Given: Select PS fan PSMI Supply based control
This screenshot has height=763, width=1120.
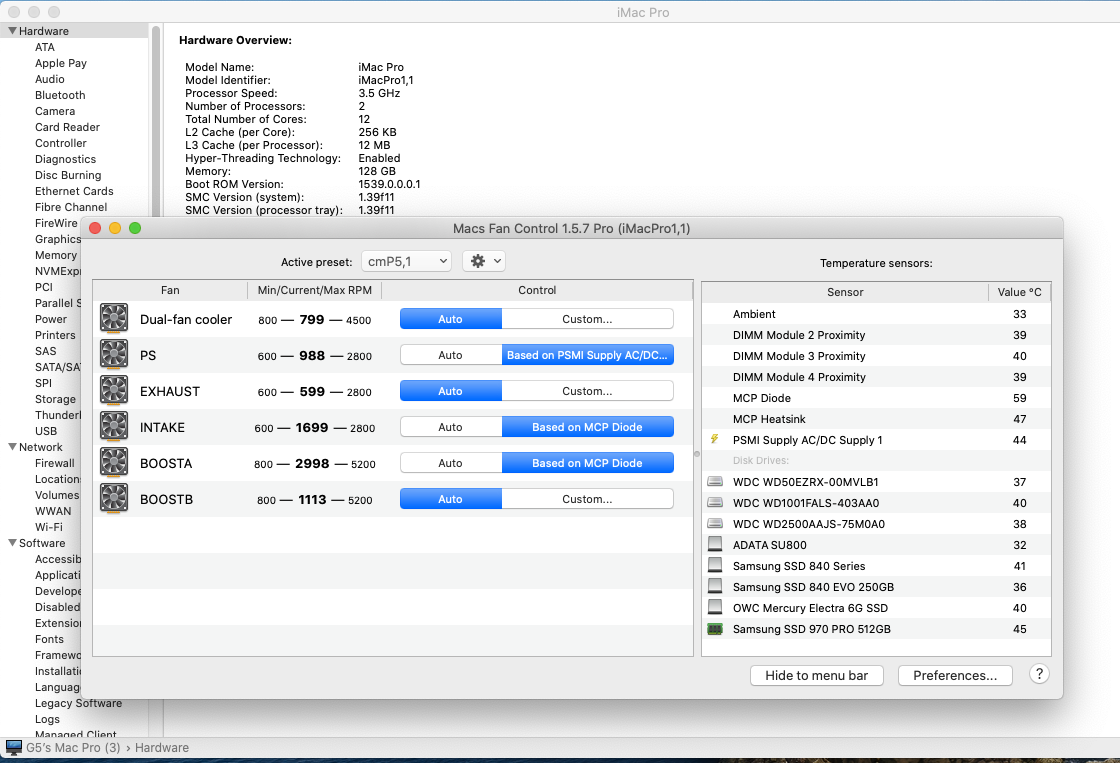Looking at the screenshot, I should point(587,354).
